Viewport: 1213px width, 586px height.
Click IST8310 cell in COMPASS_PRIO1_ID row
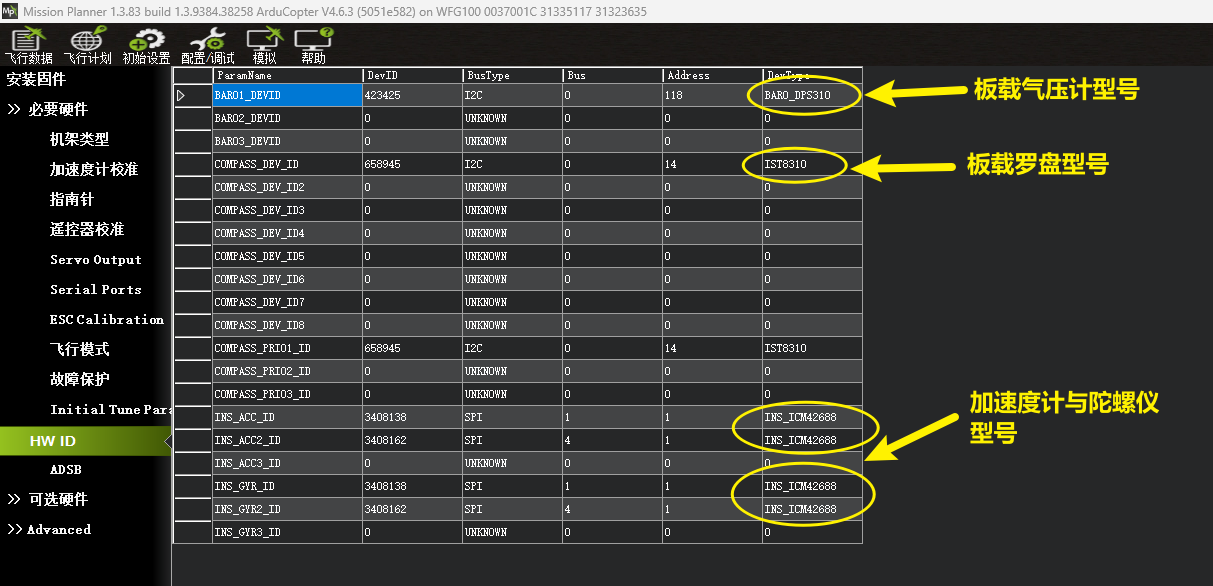[812, 348]
